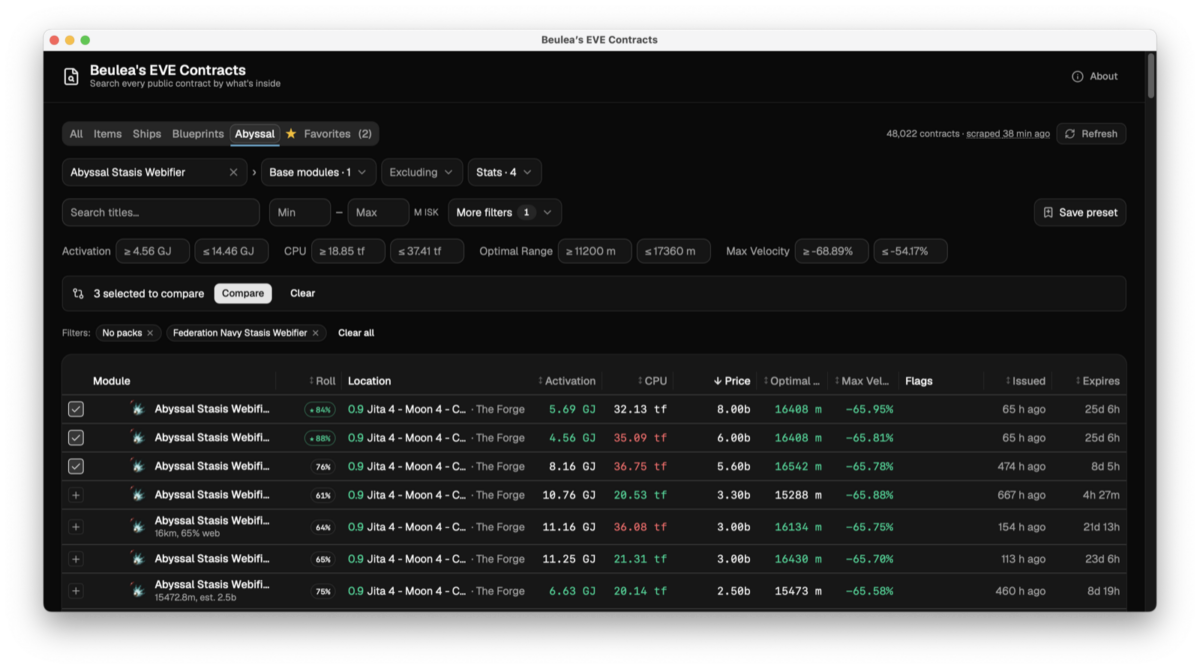This screenshot has width=1200, height=669.
Task: Remove the Federation Navy Stasis Webifier filter
Action: [315, 333]
